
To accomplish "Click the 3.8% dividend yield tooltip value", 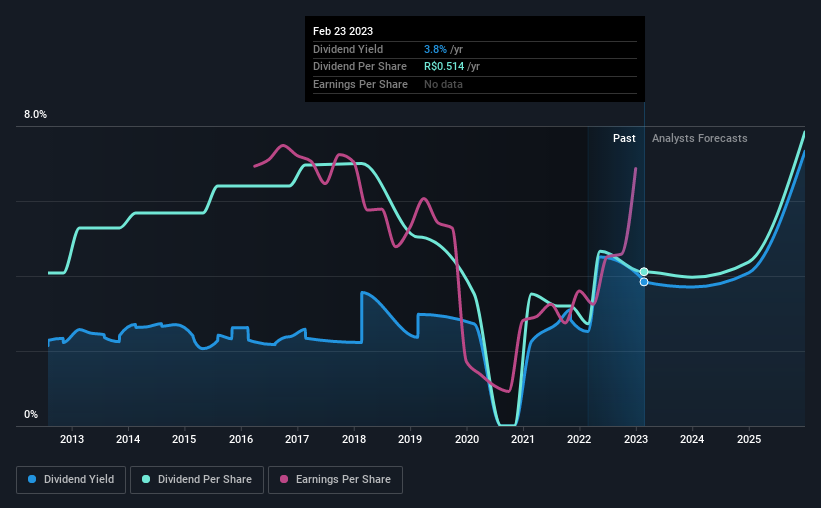I will click(436, 49).
